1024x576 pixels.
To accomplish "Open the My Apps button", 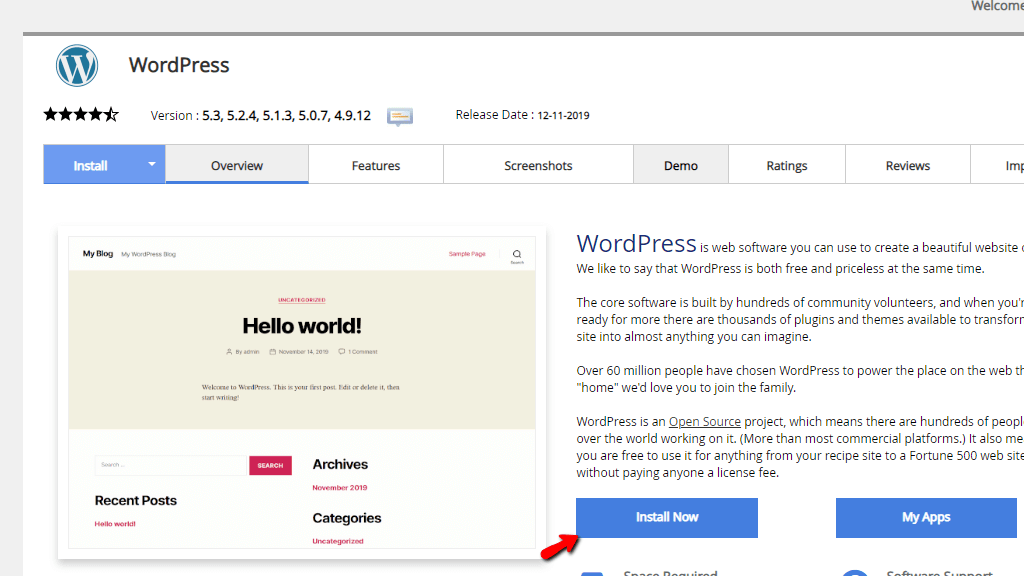I will tap(926, 518).
